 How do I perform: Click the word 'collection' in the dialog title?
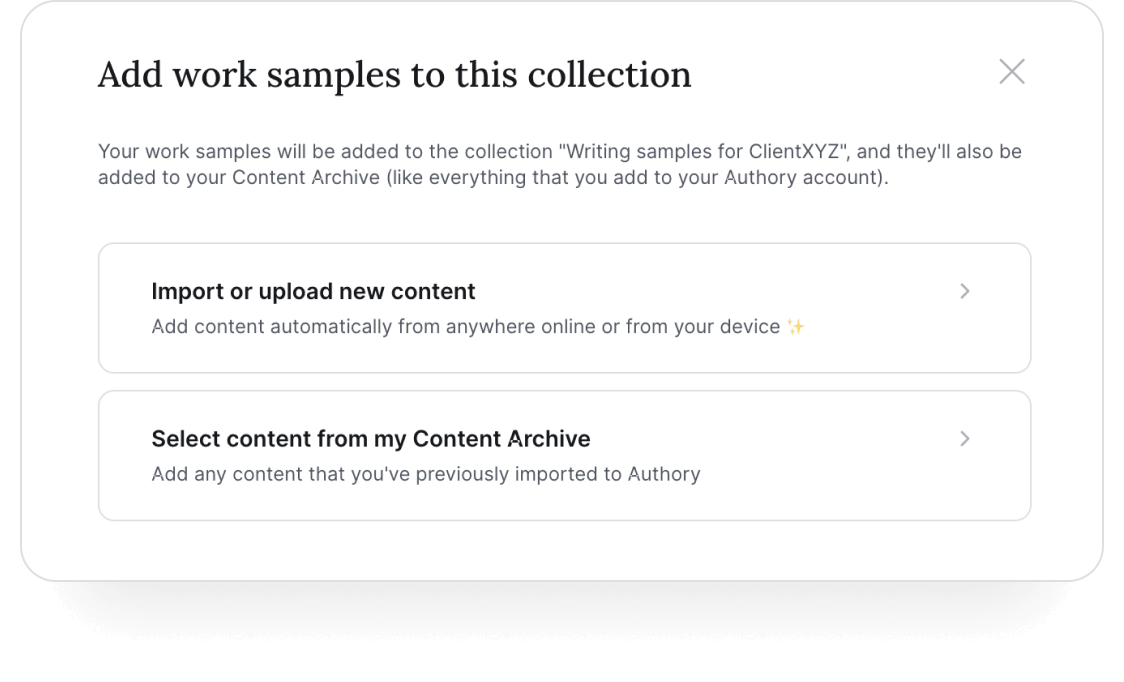click(609, 75)
